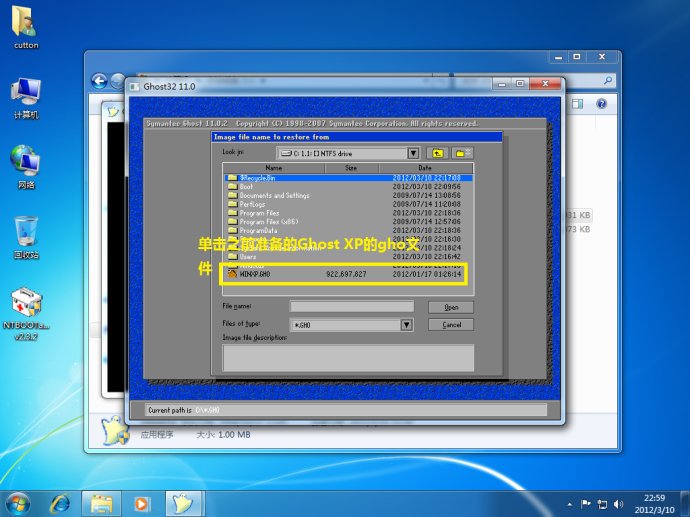Select the Users folder

coord(349,257)
